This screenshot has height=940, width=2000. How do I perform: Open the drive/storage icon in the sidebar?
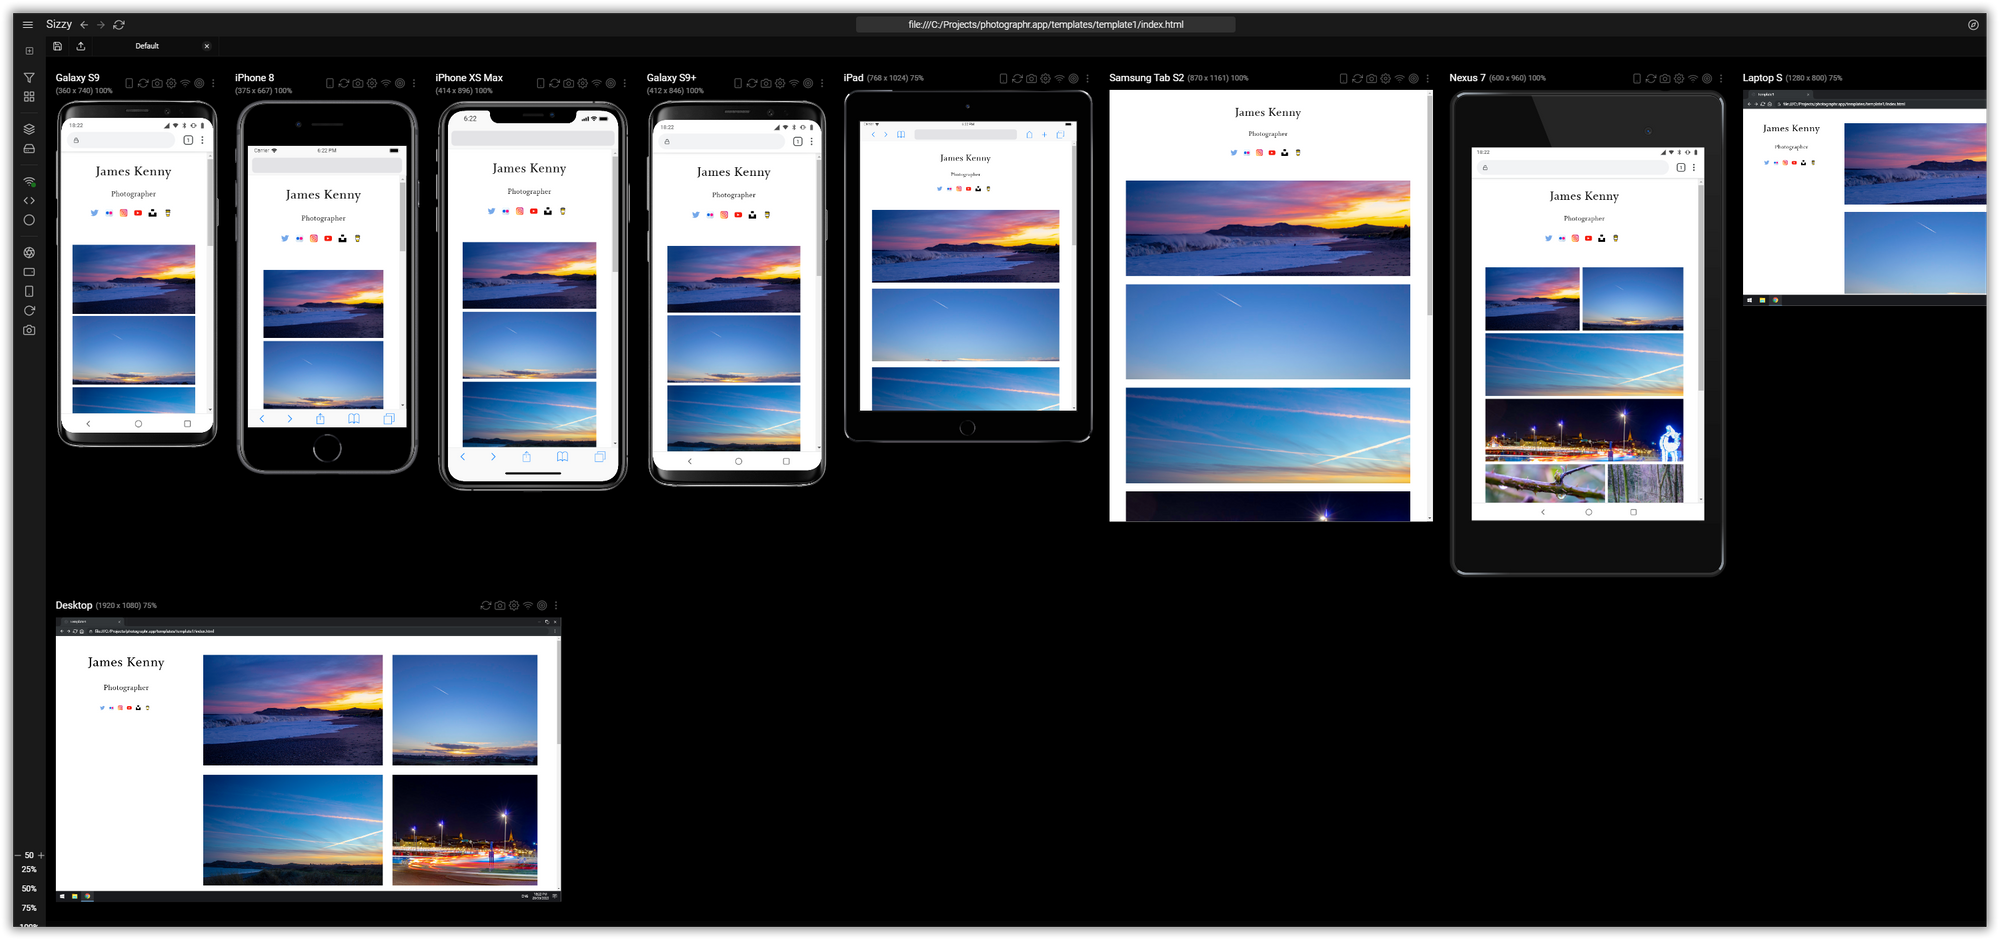tap(29, 149)
